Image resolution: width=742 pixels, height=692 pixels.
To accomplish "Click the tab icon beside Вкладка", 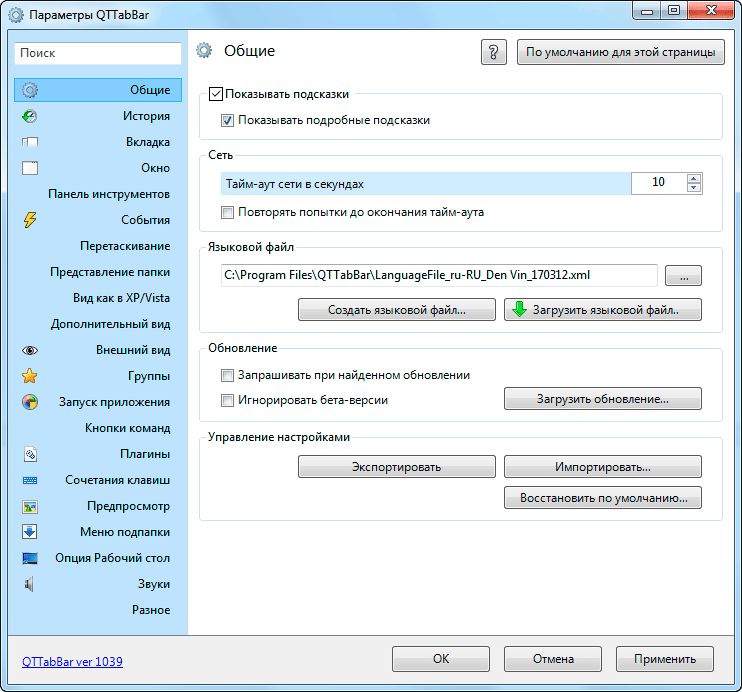I will (x=30, y=142).
